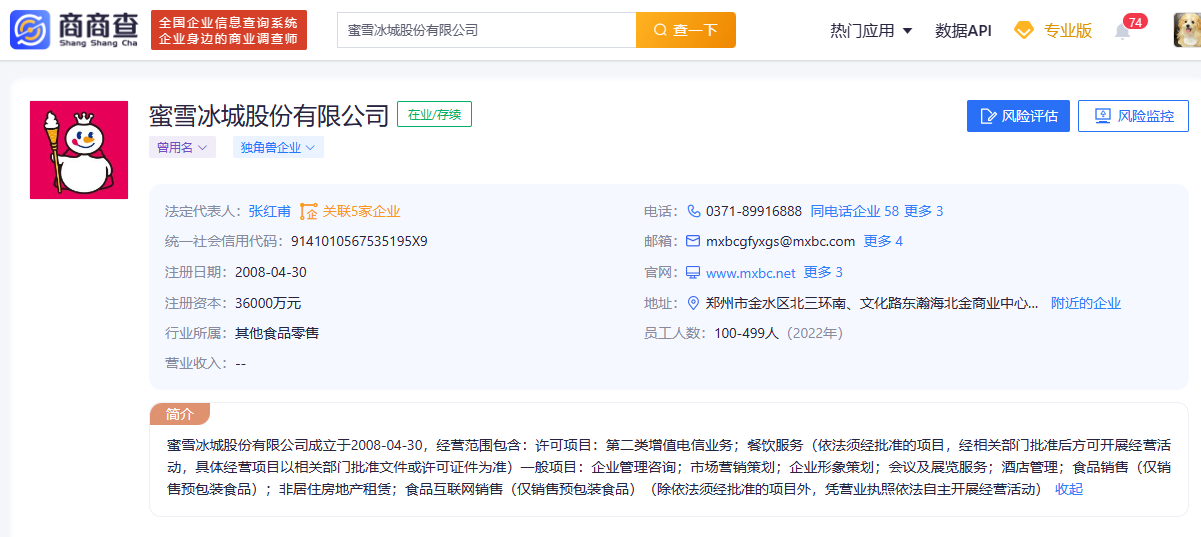The image size is (1201, 537).
Task: Focus the company name search input
Action: coord(487,30)
